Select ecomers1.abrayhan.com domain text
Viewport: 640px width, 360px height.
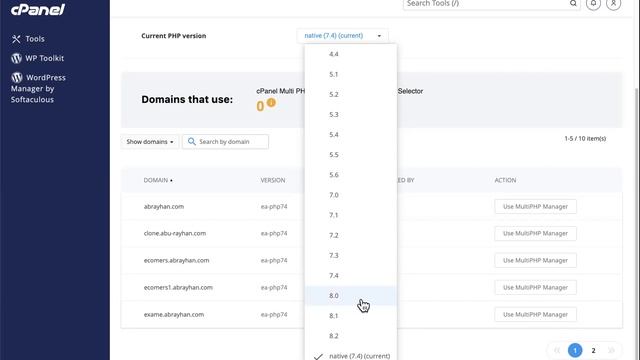[x=178, y=287]
